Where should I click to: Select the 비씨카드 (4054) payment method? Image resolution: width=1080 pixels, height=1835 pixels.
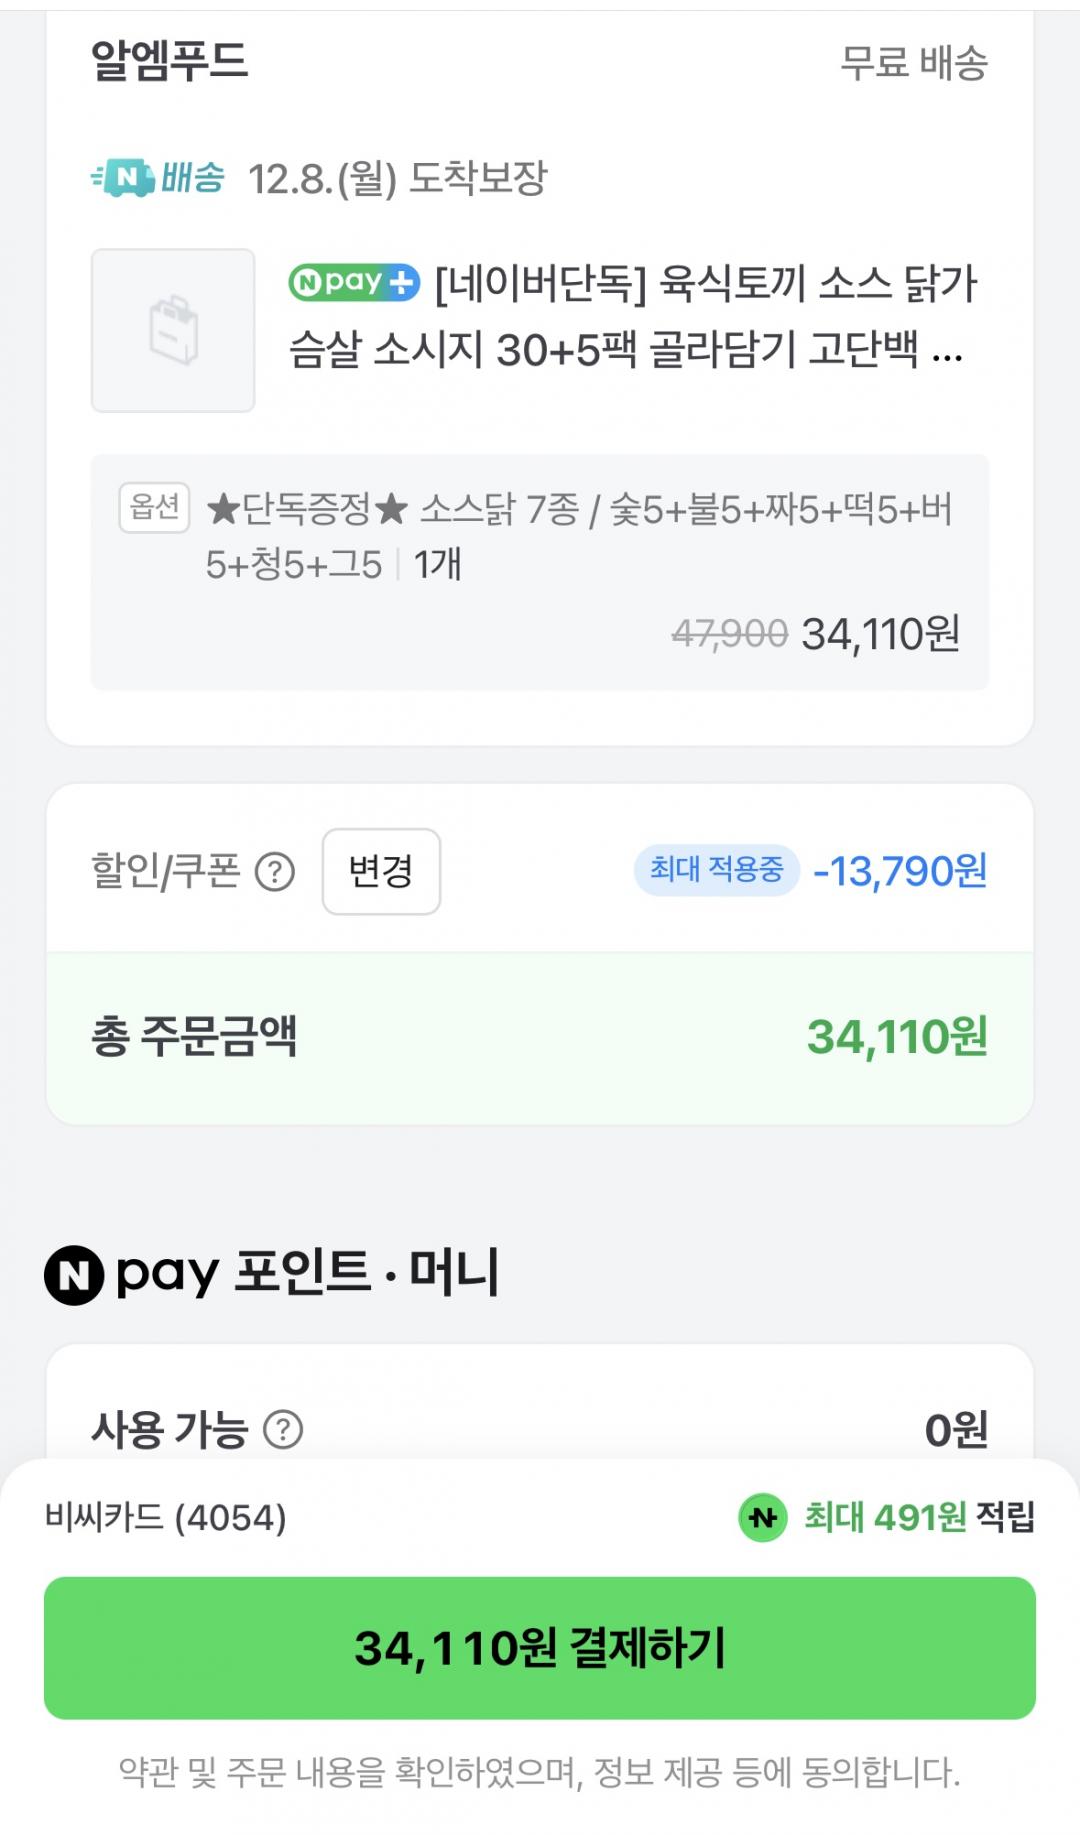pyautogui.click(x=166, y=1518)
